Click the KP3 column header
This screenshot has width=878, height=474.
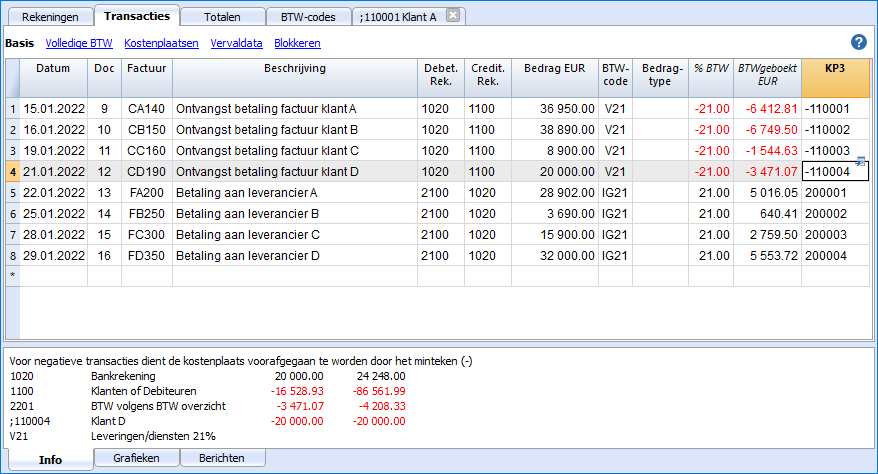pos(835,78)
